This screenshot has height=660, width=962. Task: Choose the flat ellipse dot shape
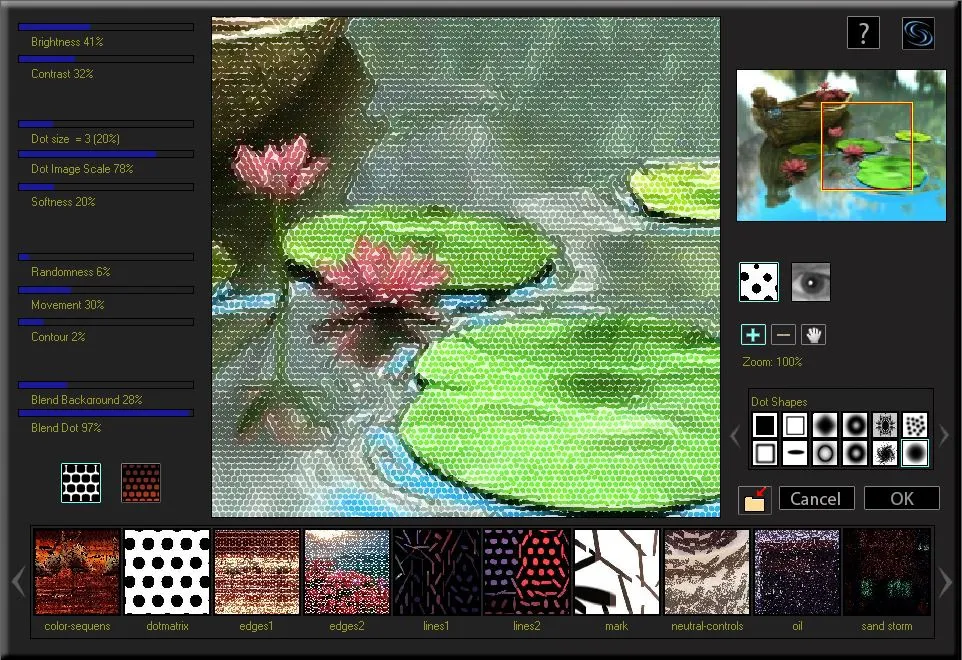pyautogui.click(x=795, y=454)
